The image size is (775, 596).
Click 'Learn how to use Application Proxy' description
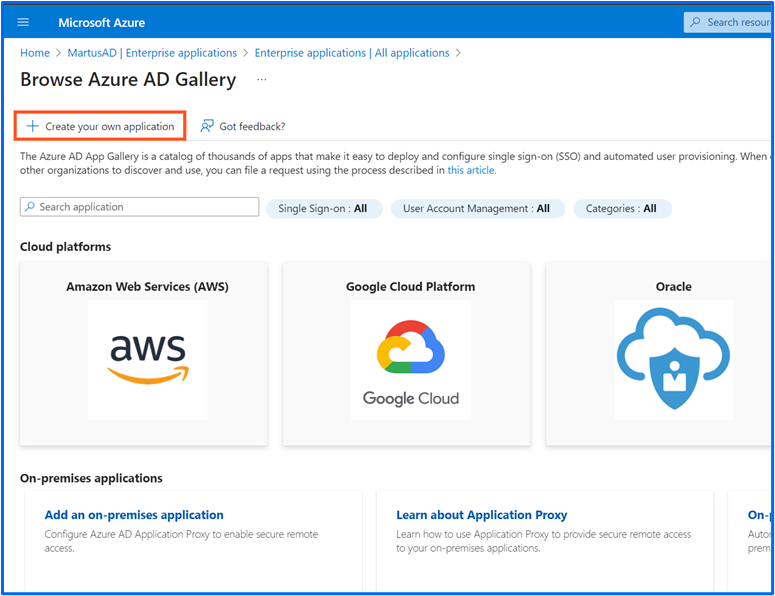pos(543,541)
